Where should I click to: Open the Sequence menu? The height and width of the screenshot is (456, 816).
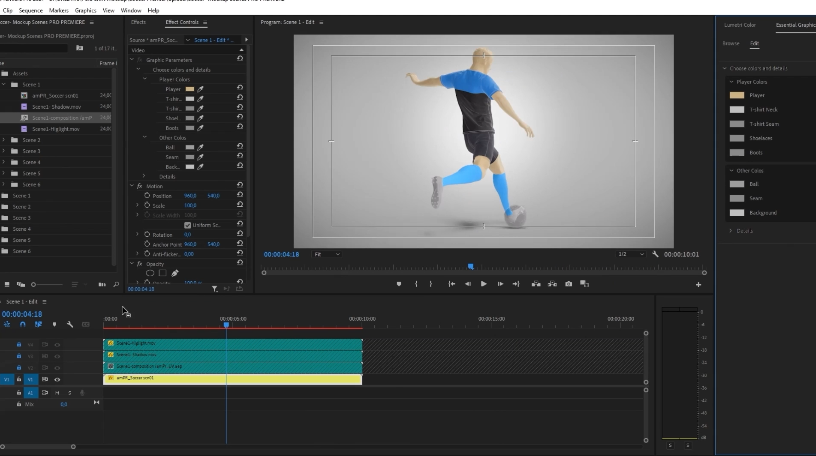[x=31, y=10]
